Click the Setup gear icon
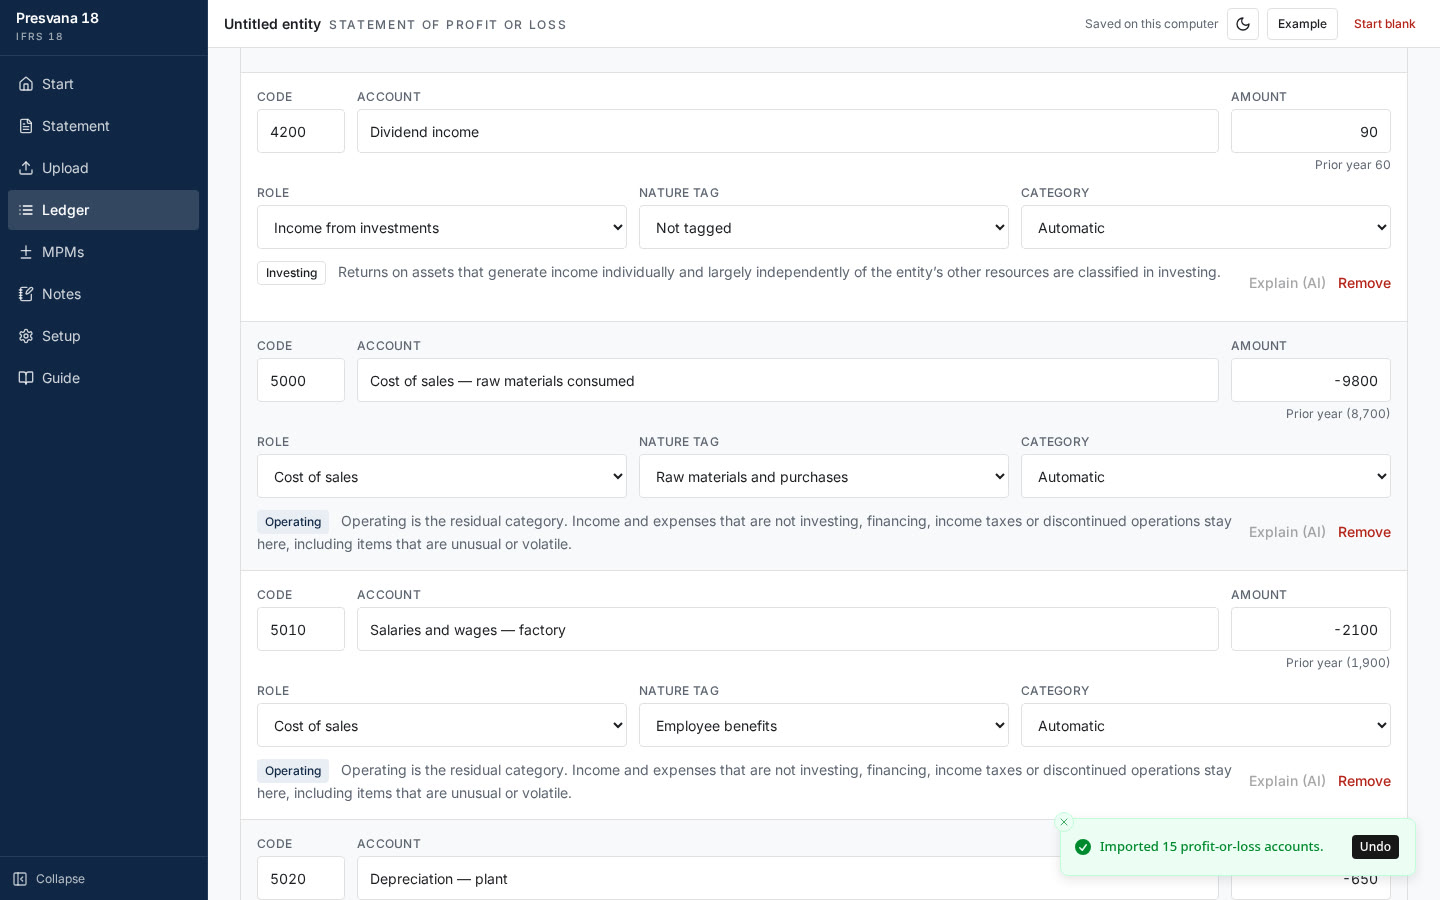Screen dimensions: 1440x900 26,336
